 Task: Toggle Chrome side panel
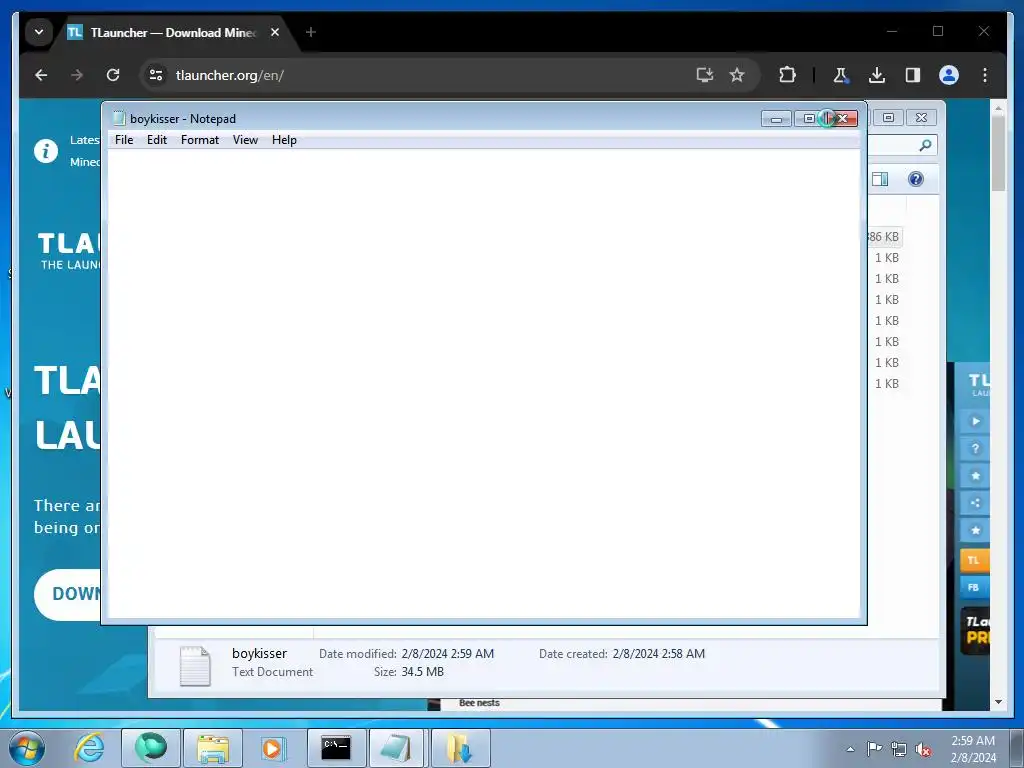(913, 75)
